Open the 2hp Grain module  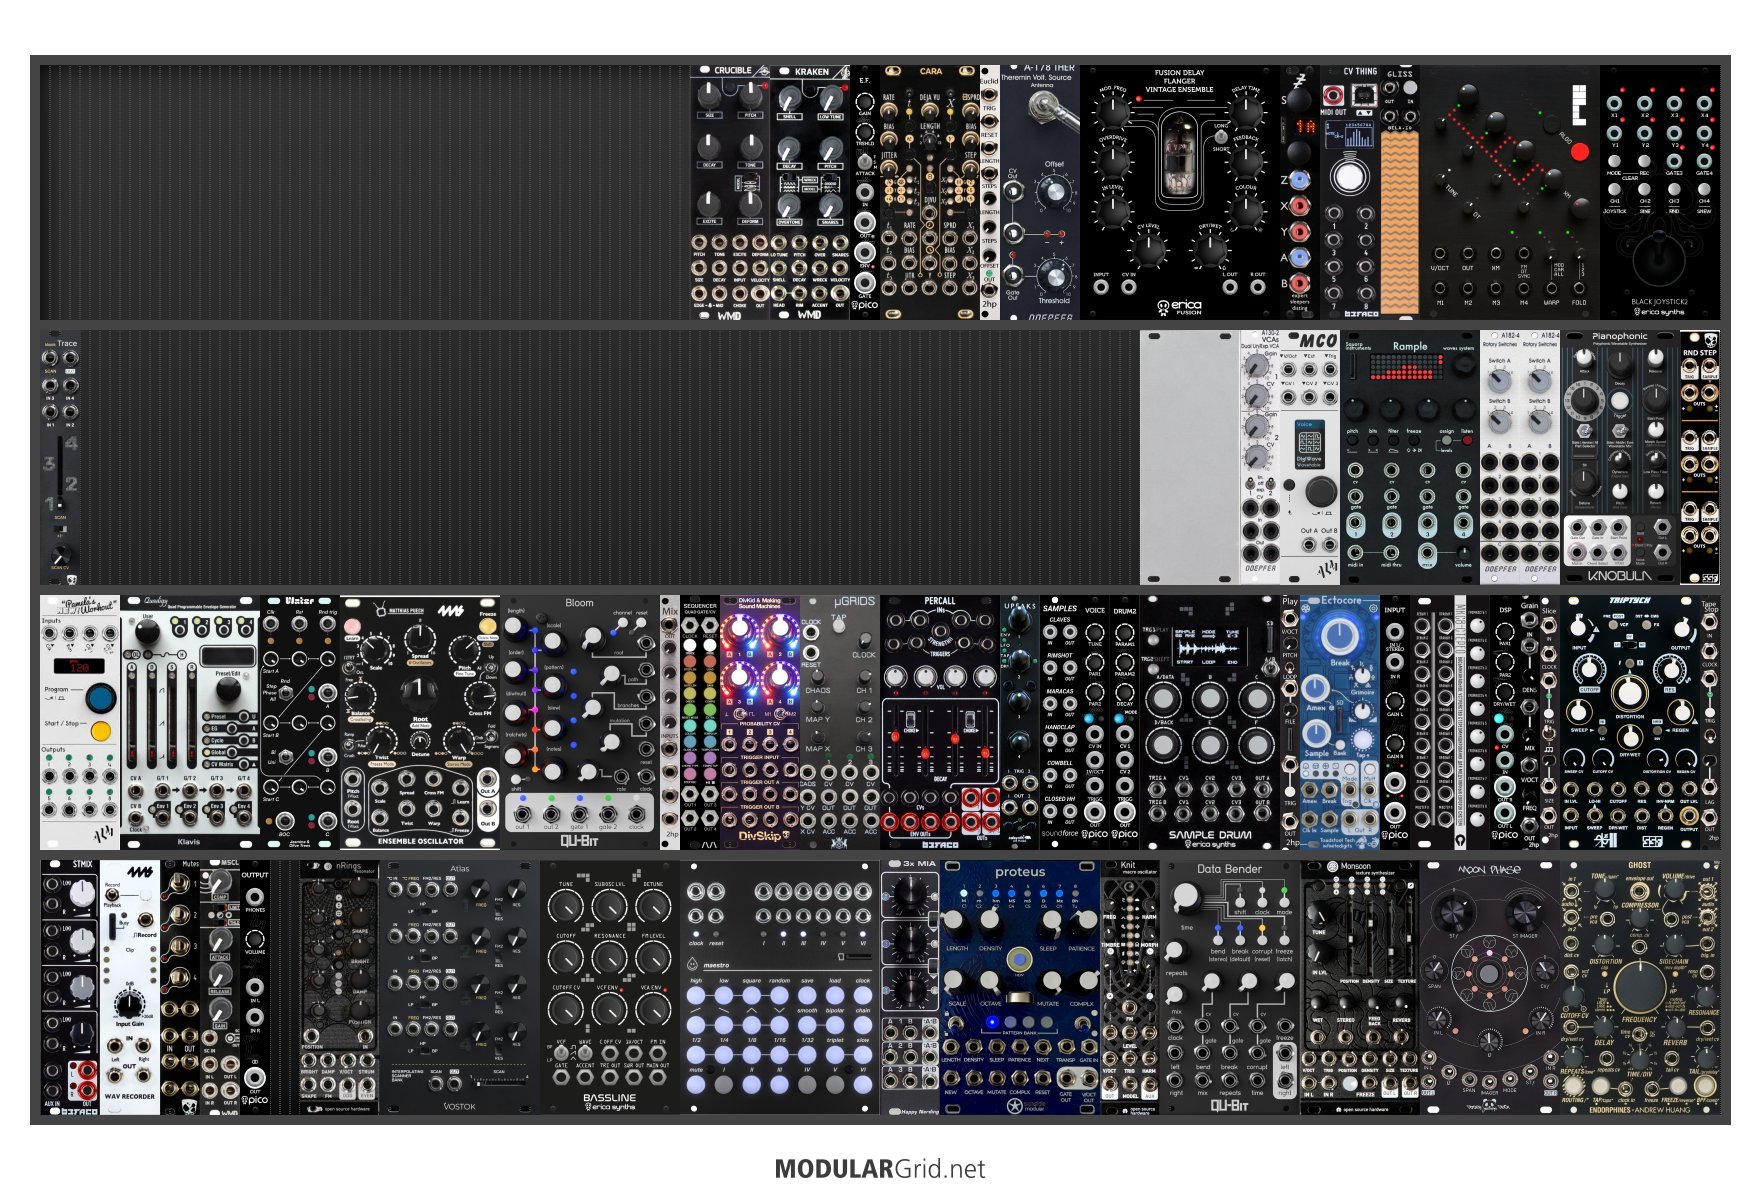[1530, 722]
